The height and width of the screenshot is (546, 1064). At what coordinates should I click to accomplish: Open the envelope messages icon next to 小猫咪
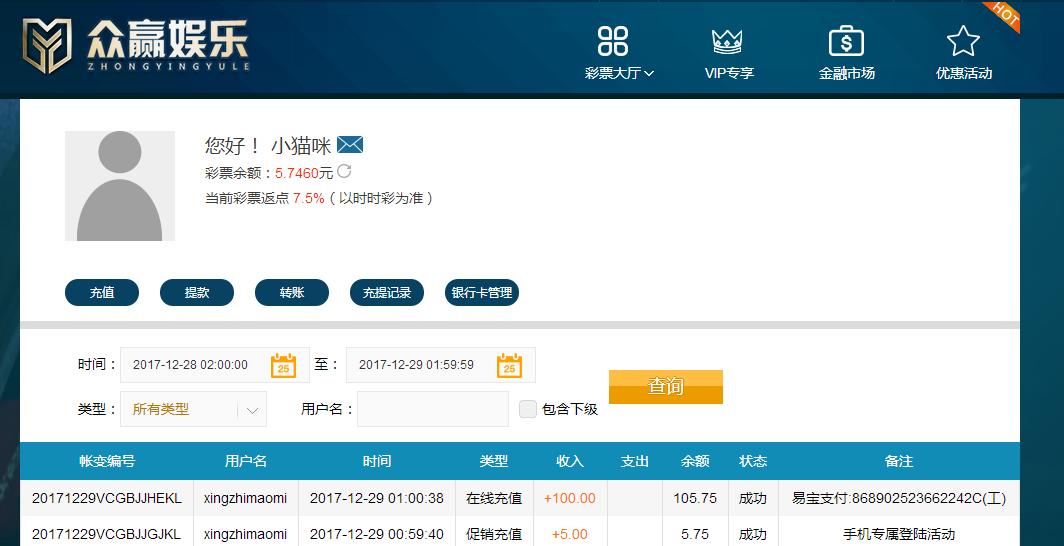(350, 144)
